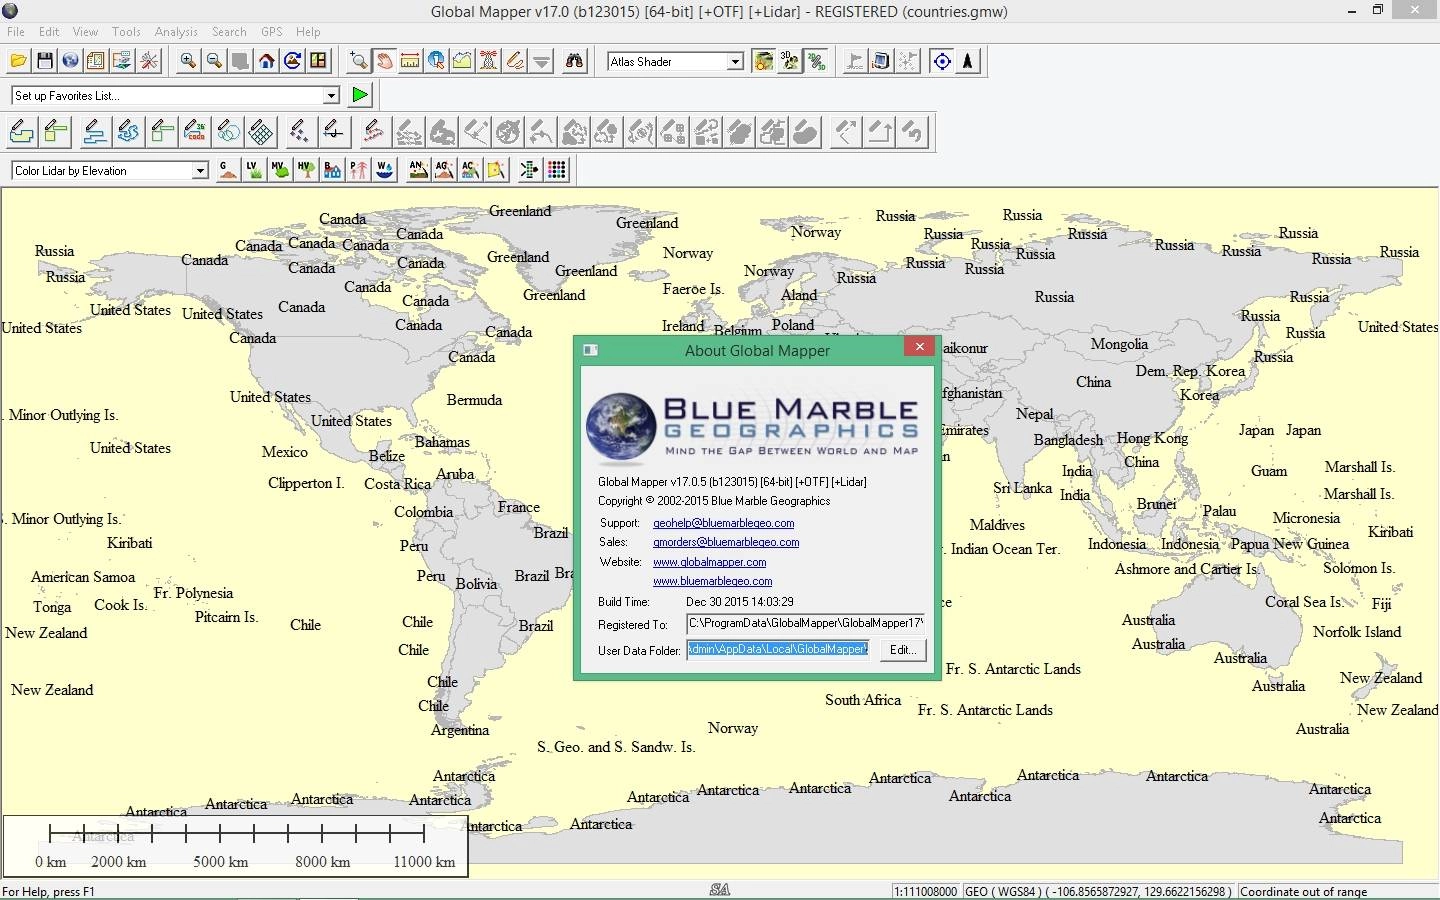Classify lidar as Ground G icon
Screen dimensions: 1440x900
tap(228, 170)
